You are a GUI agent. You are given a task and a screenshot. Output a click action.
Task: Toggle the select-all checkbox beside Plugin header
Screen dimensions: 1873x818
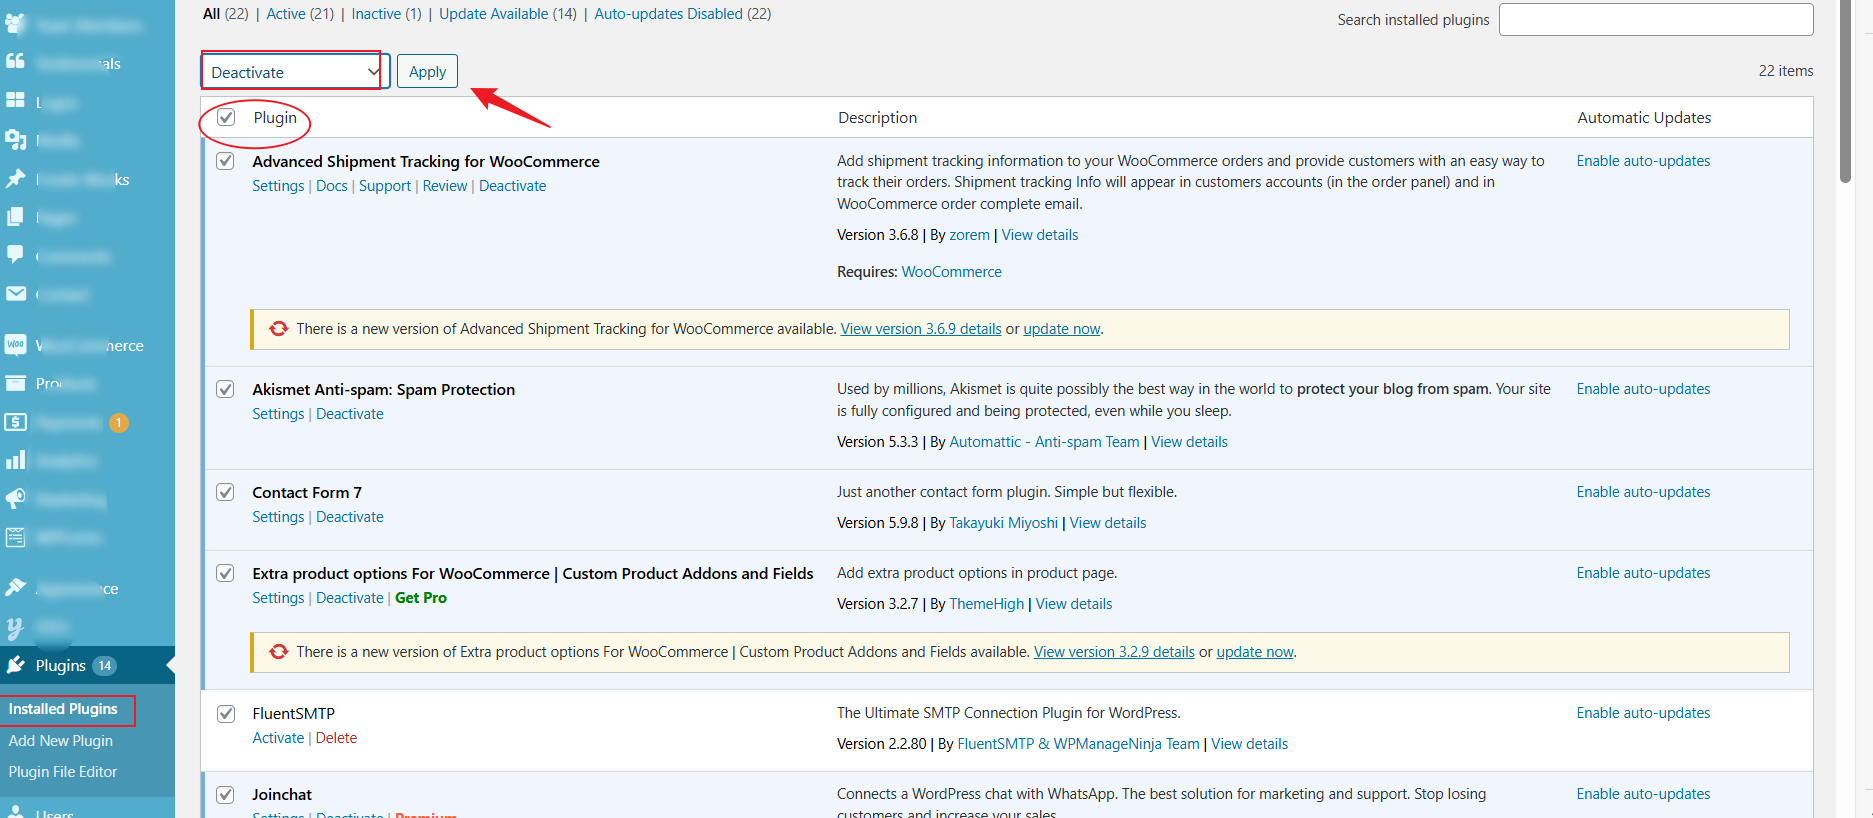(x=226, y=117)
